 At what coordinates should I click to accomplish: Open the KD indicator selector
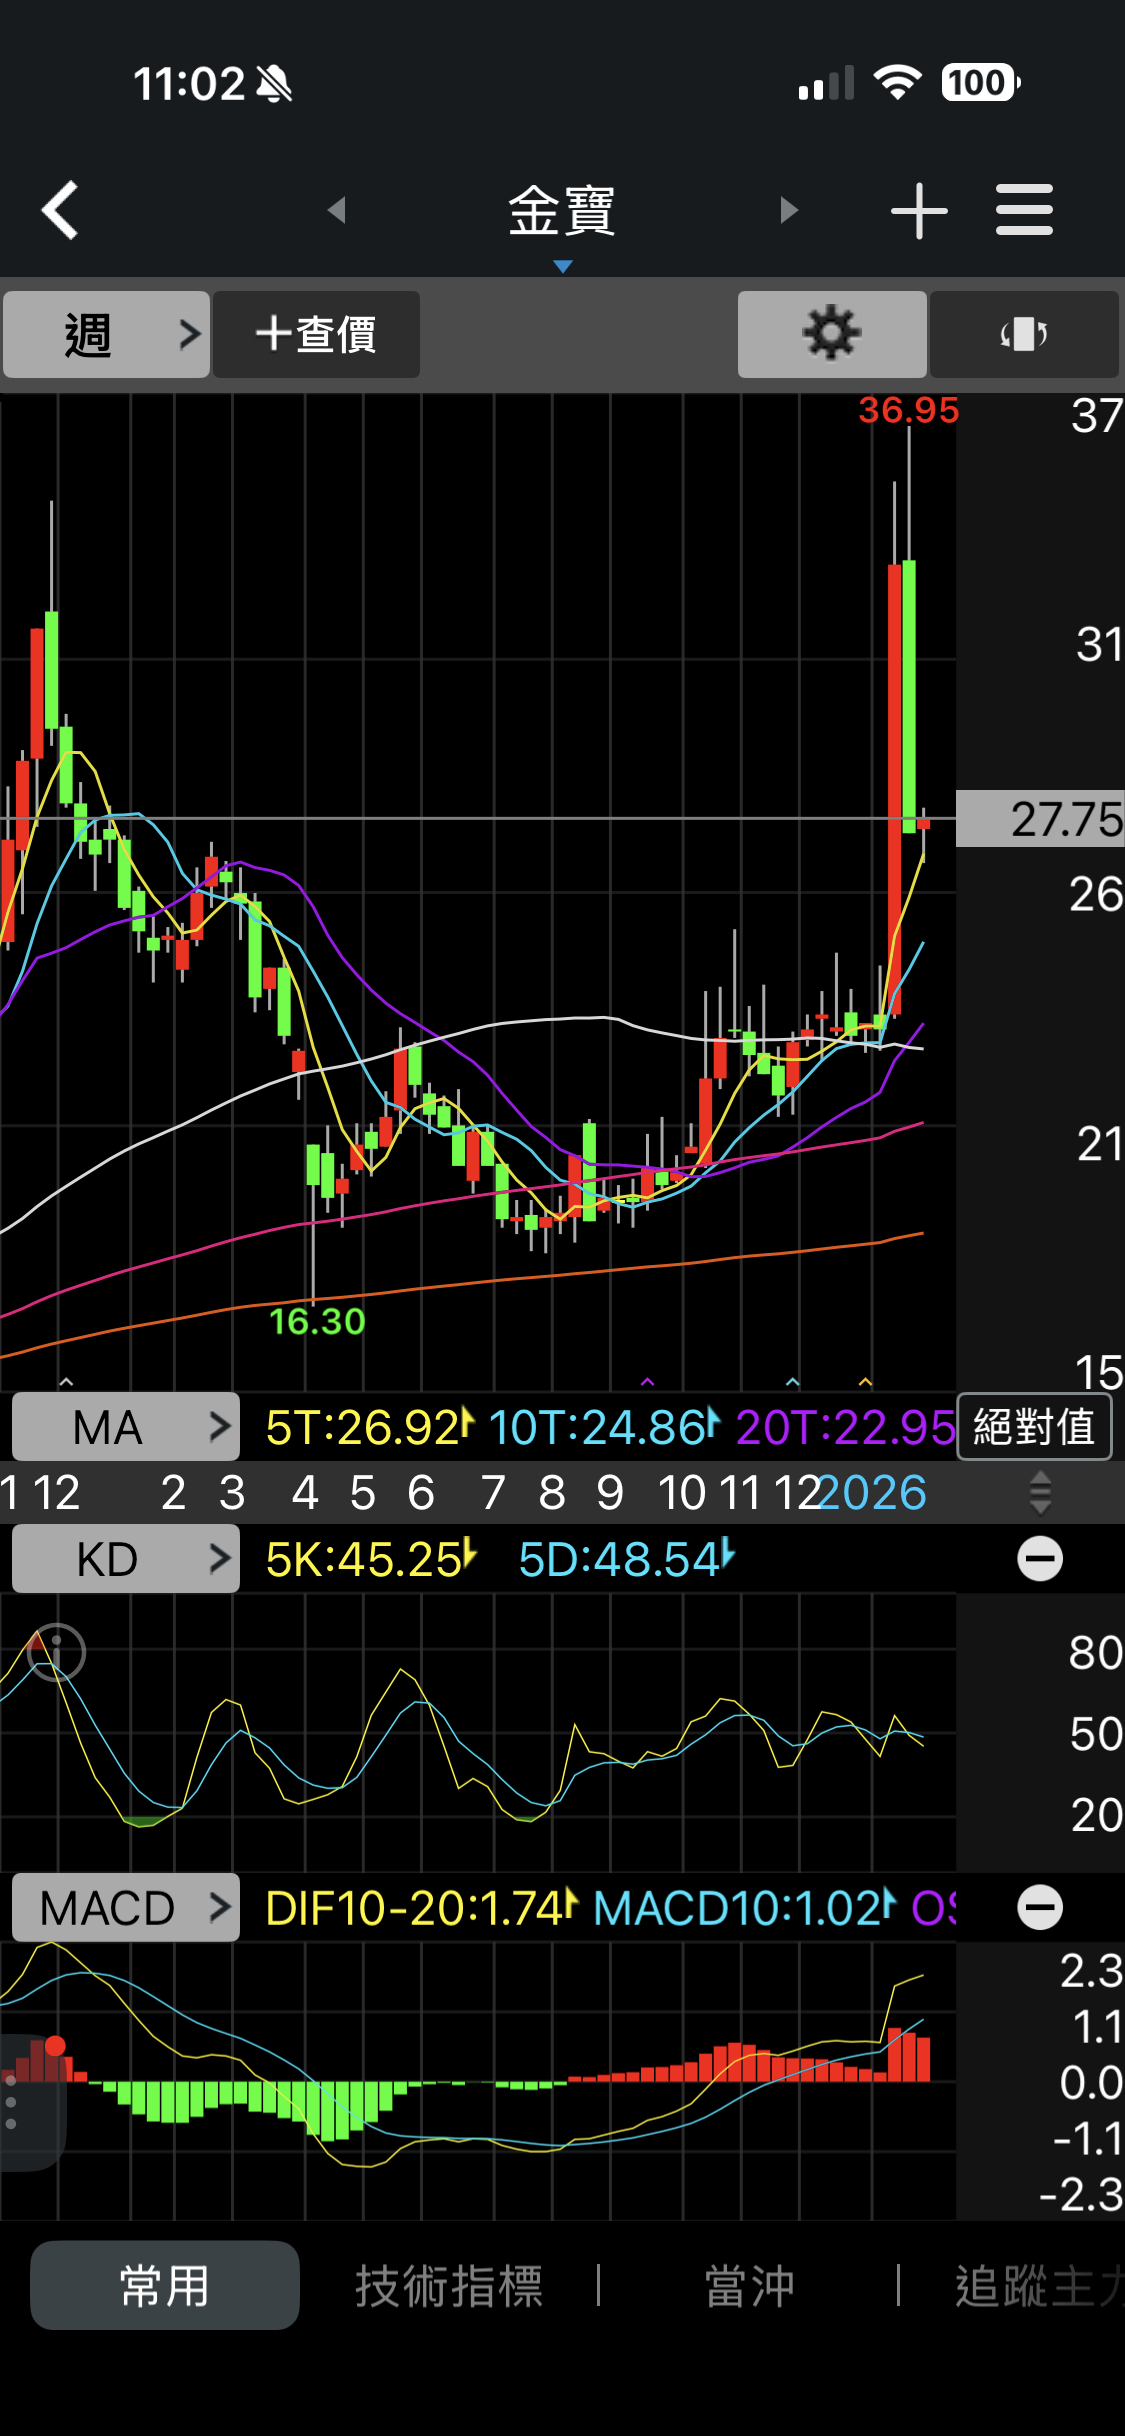tap(126, 1559)
